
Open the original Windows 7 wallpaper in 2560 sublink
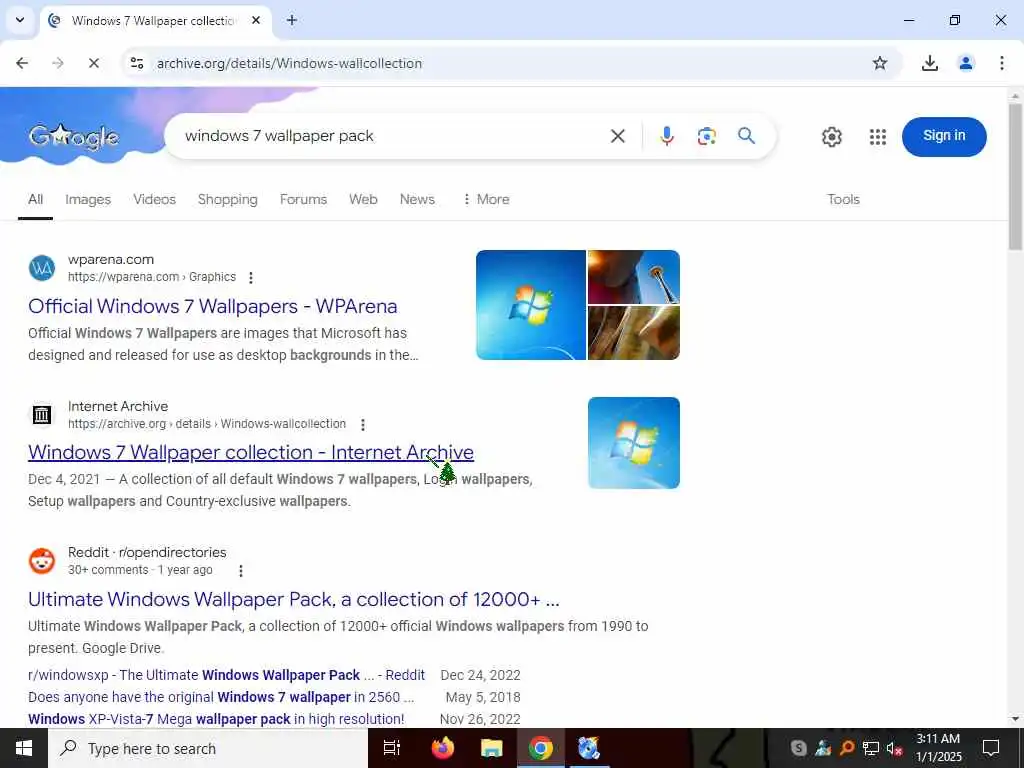(x=221, y=697)
